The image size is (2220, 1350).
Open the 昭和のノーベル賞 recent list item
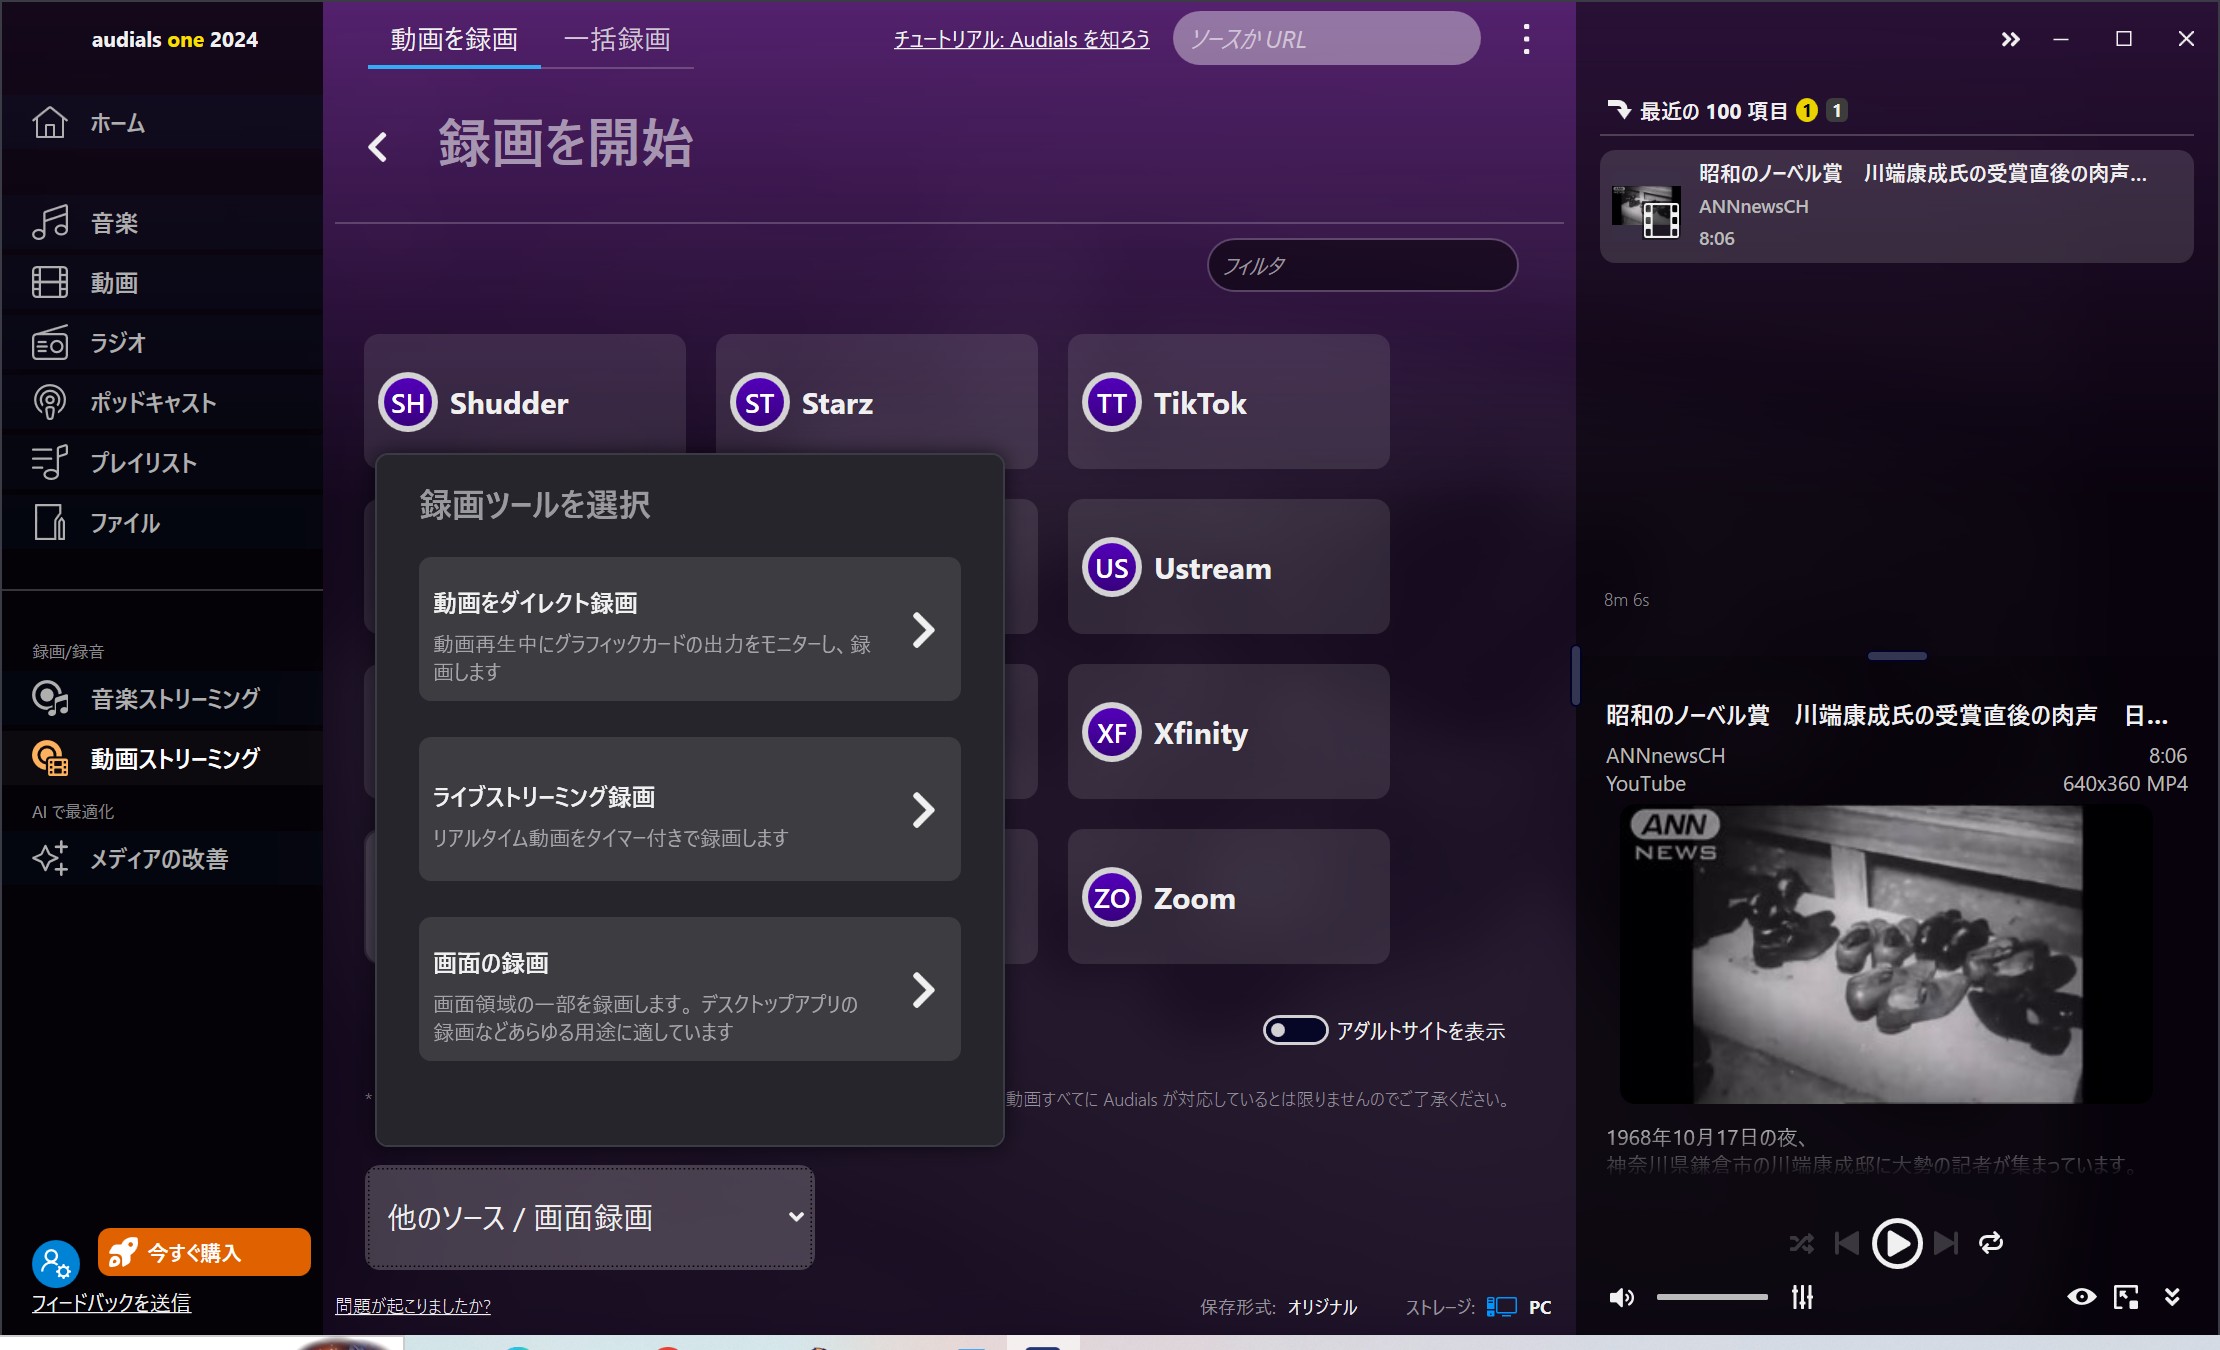(1896, 206)
